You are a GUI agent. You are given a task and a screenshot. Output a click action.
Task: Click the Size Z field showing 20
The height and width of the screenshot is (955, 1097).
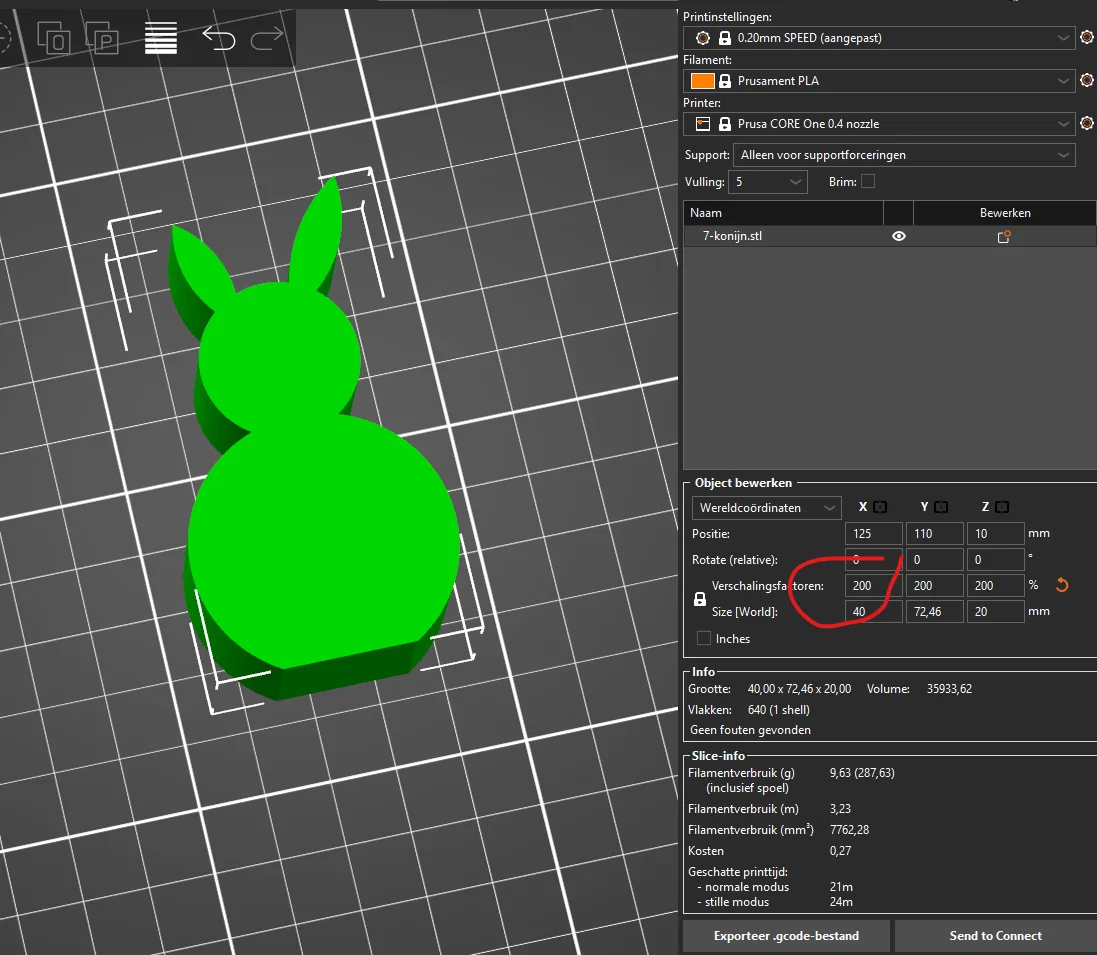tap(996, 611)
